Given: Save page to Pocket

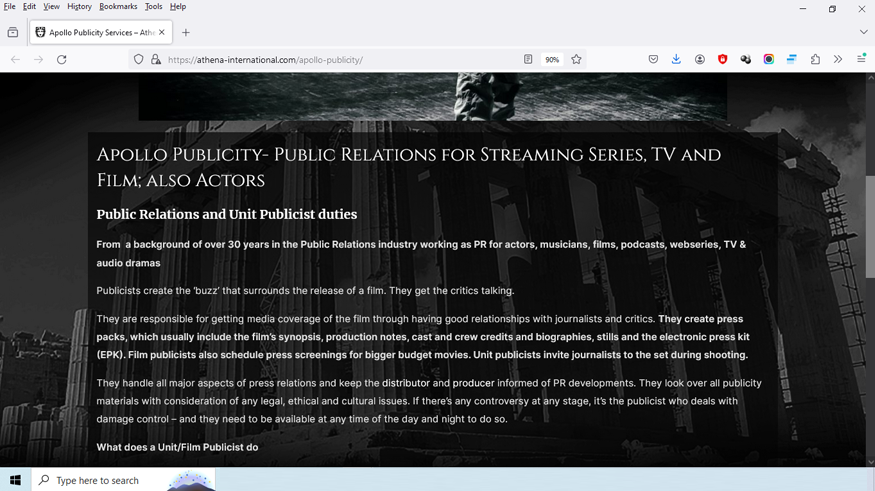Looking at the screenshot, I should coord(653,60).
